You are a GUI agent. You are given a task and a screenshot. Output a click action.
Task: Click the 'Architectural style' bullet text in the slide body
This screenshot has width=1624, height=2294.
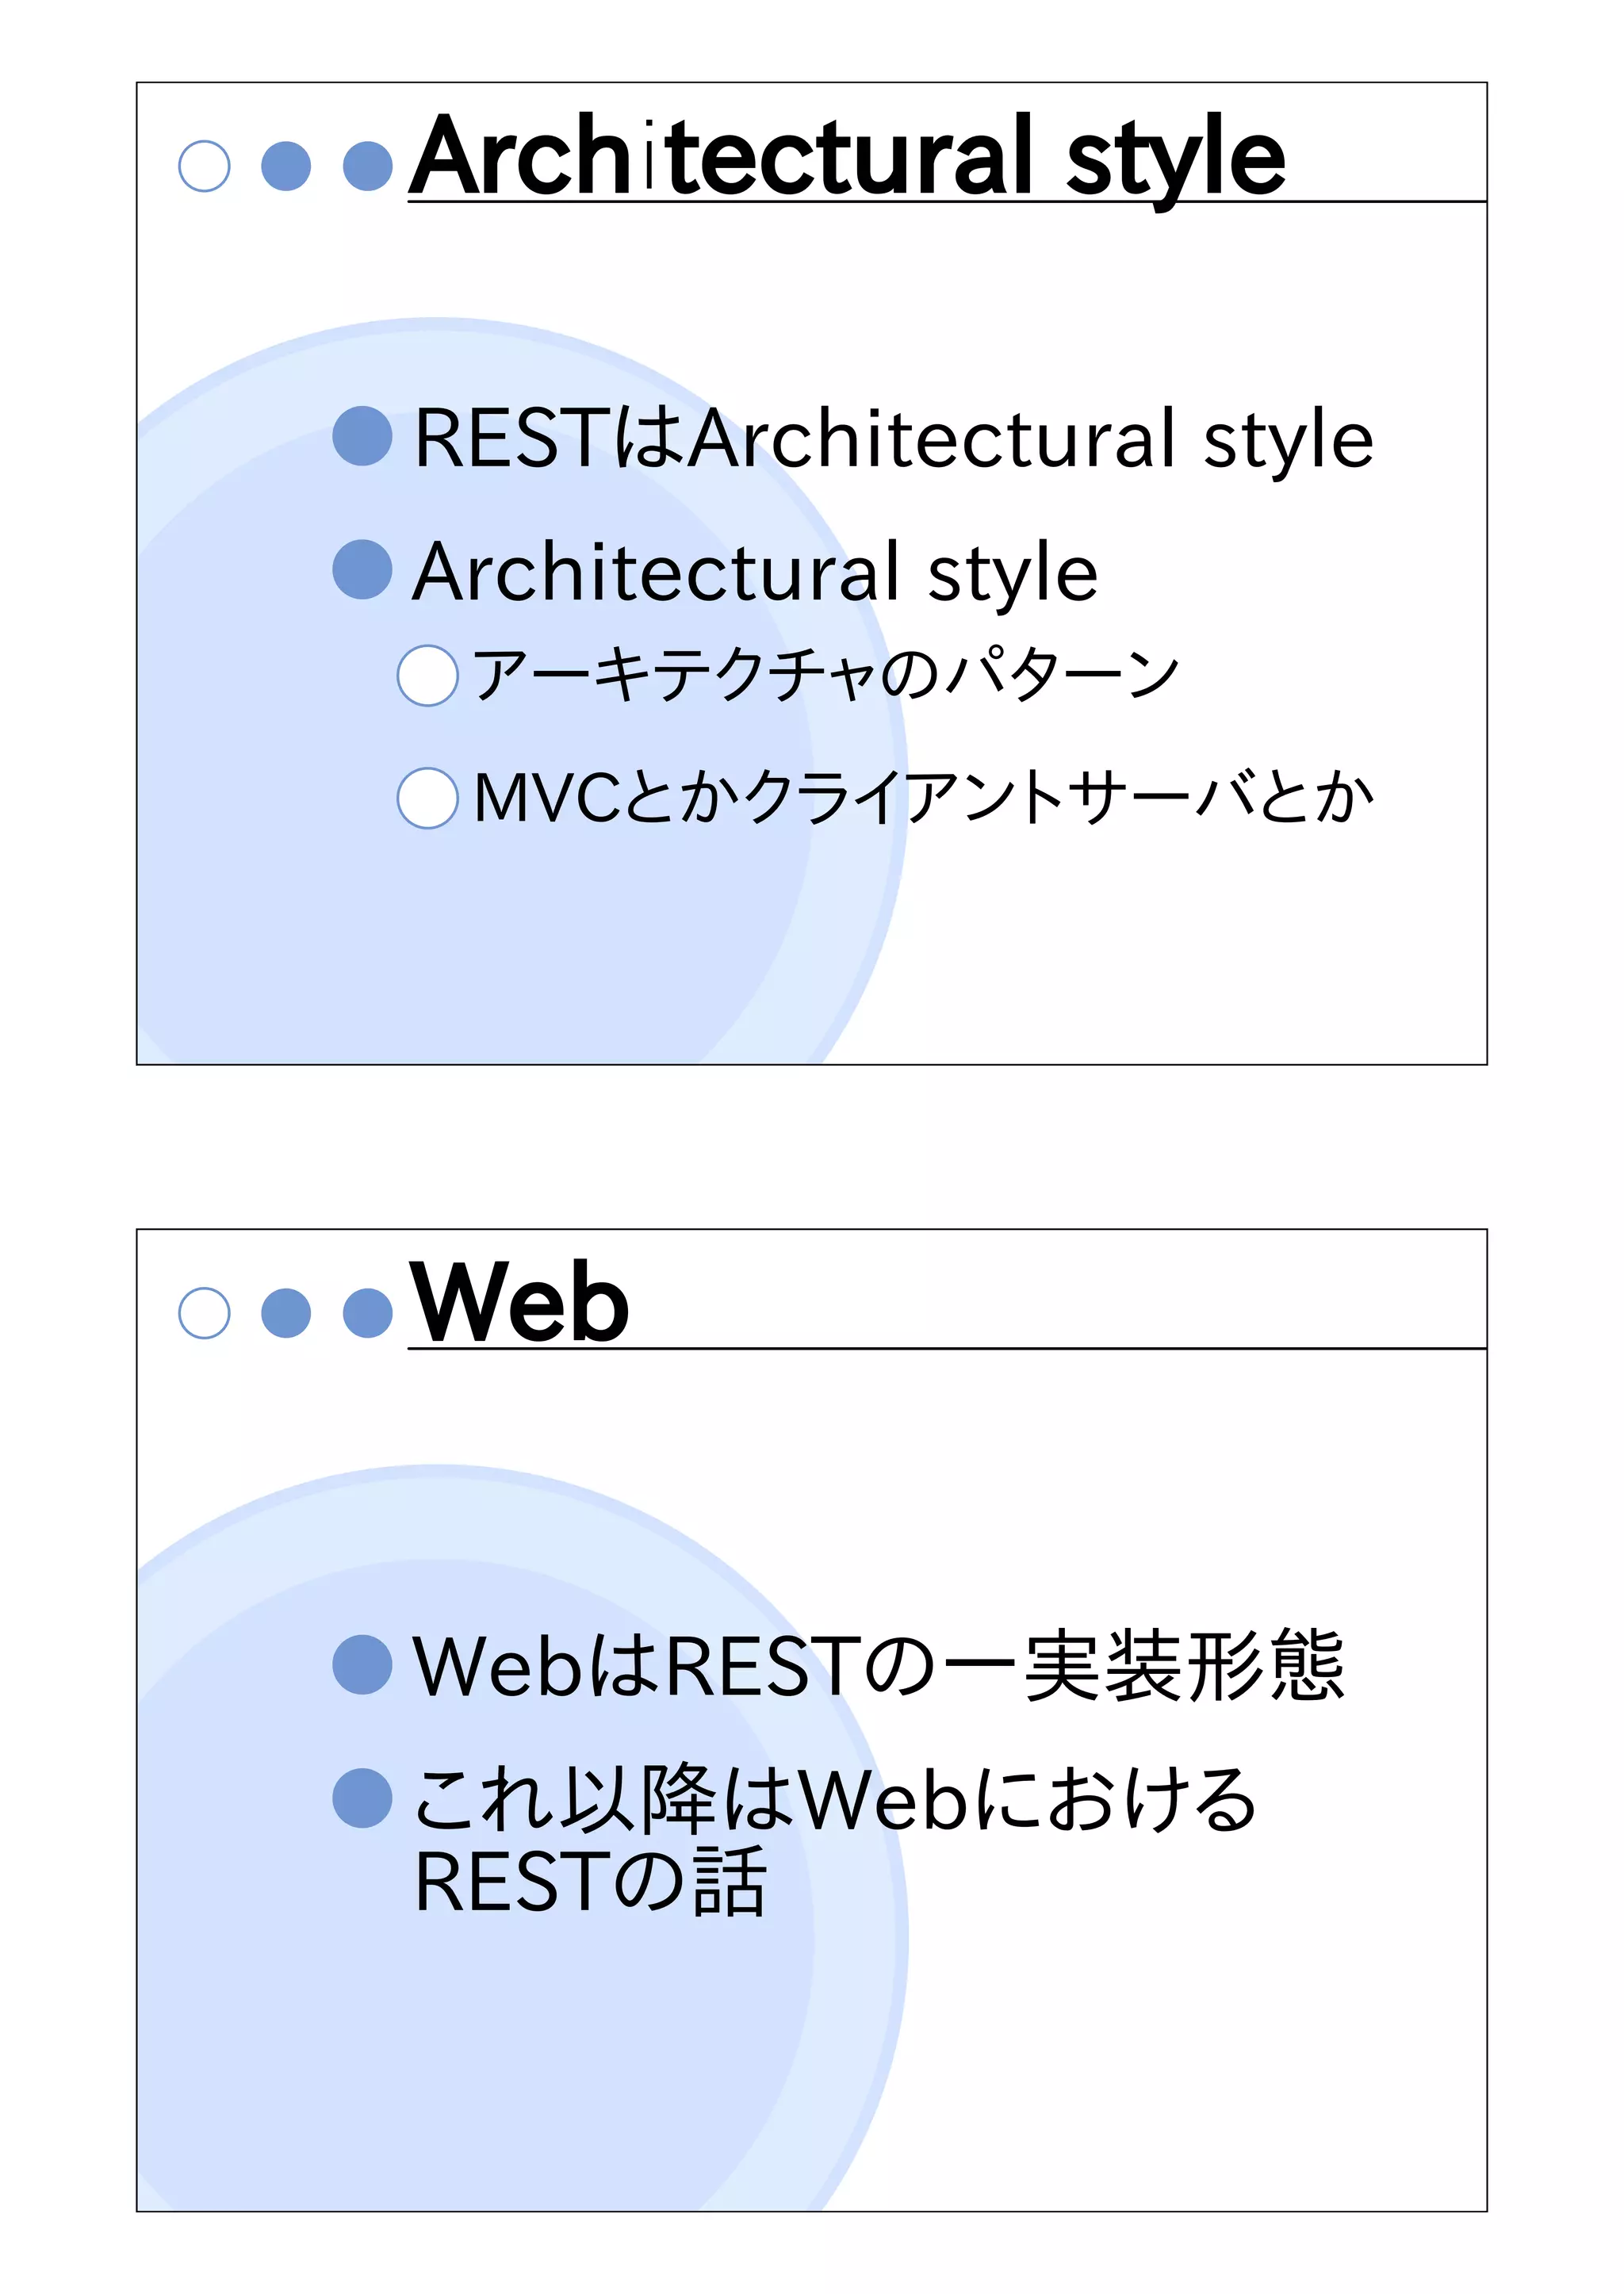[755, 572]
